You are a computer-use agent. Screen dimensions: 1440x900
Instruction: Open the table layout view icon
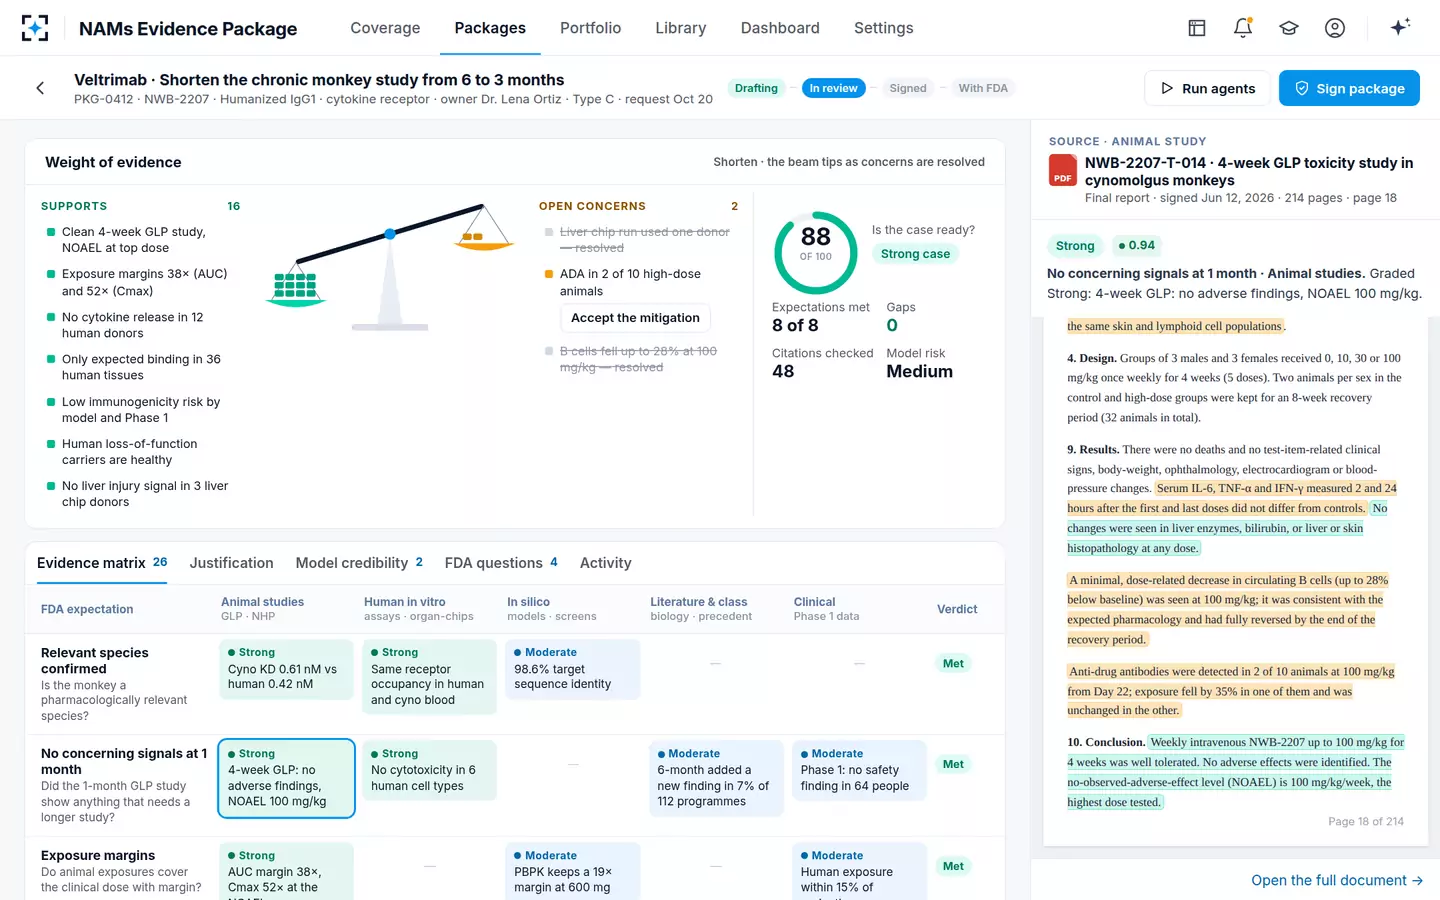1197,28
